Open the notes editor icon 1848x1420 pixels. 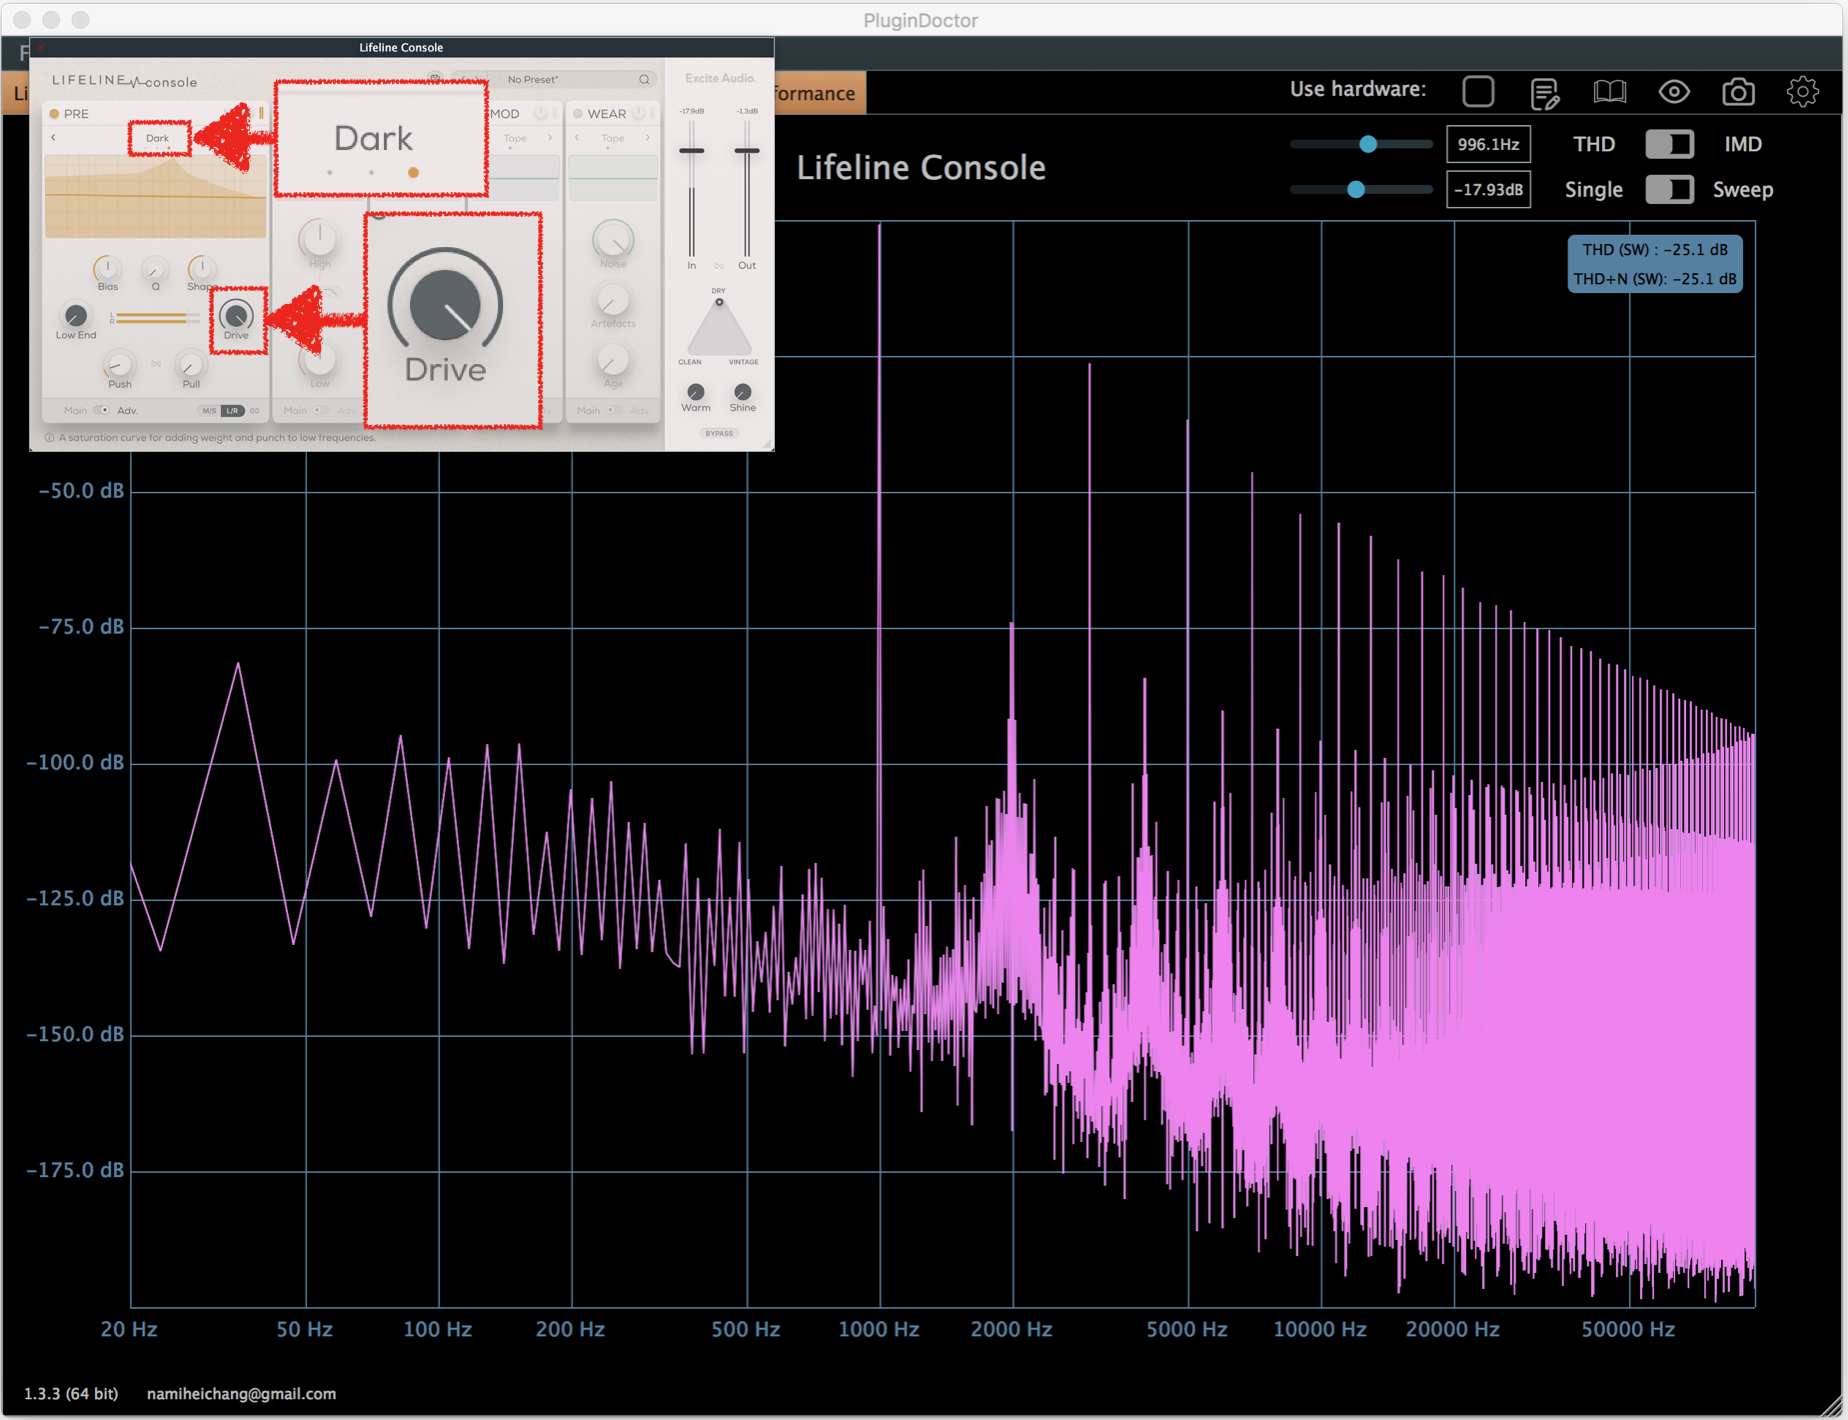pos(1544,93)
